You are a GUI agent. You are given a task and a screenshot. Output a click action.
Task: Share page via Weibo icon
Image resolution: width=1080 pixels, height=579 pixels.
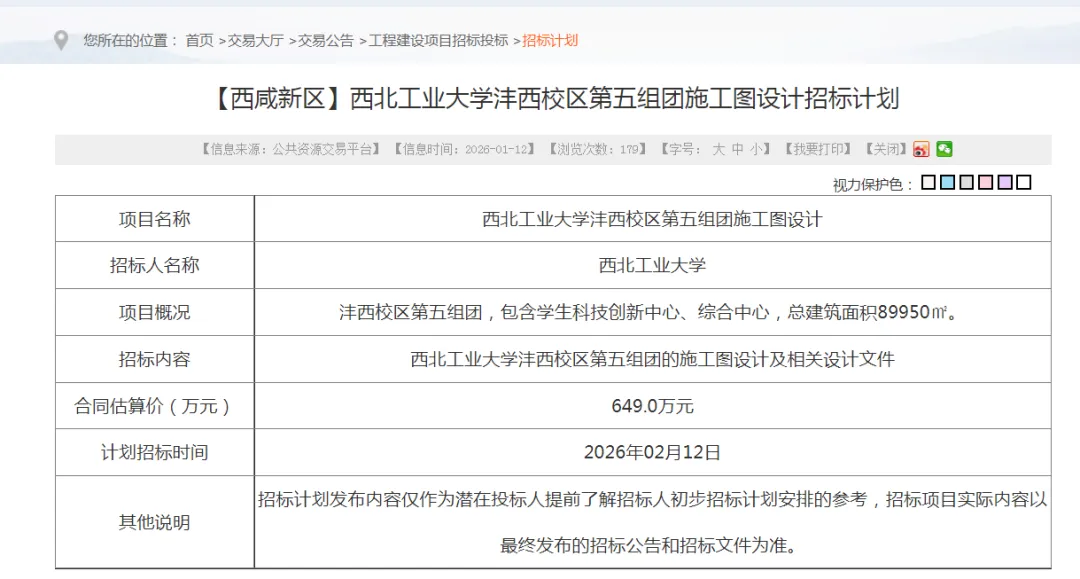pyautogui.click(x=921, y=149)
